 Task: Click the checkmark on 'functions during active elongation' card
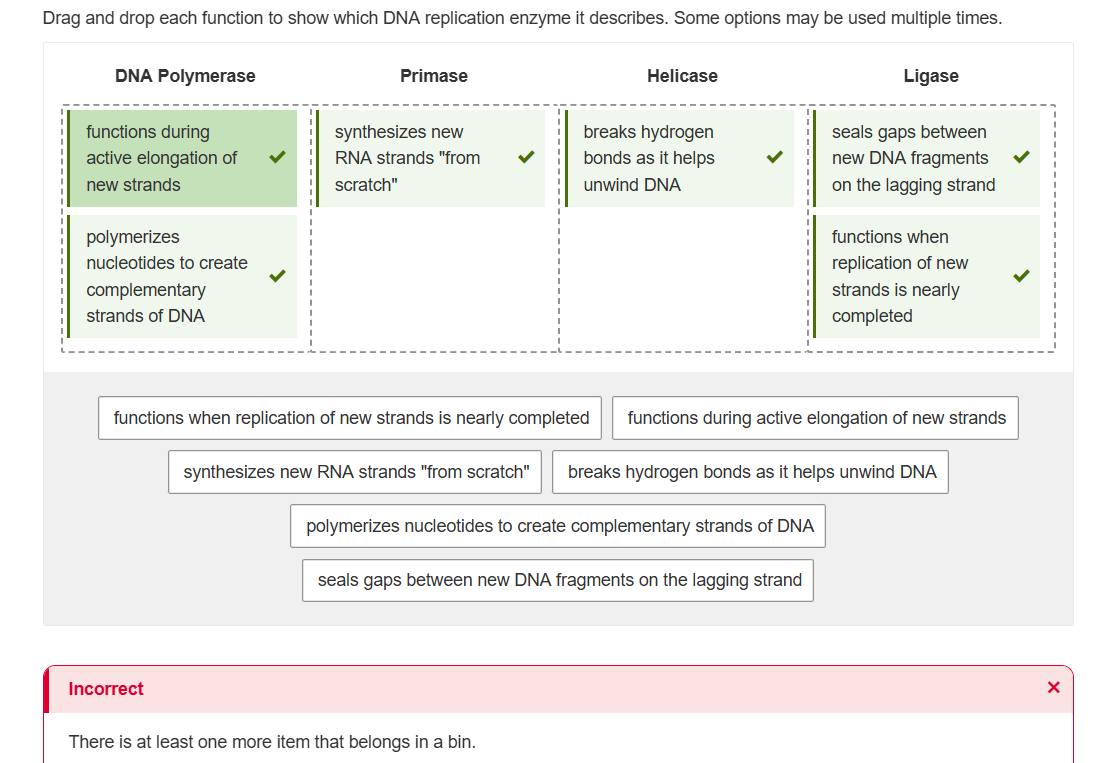[277, 157]
